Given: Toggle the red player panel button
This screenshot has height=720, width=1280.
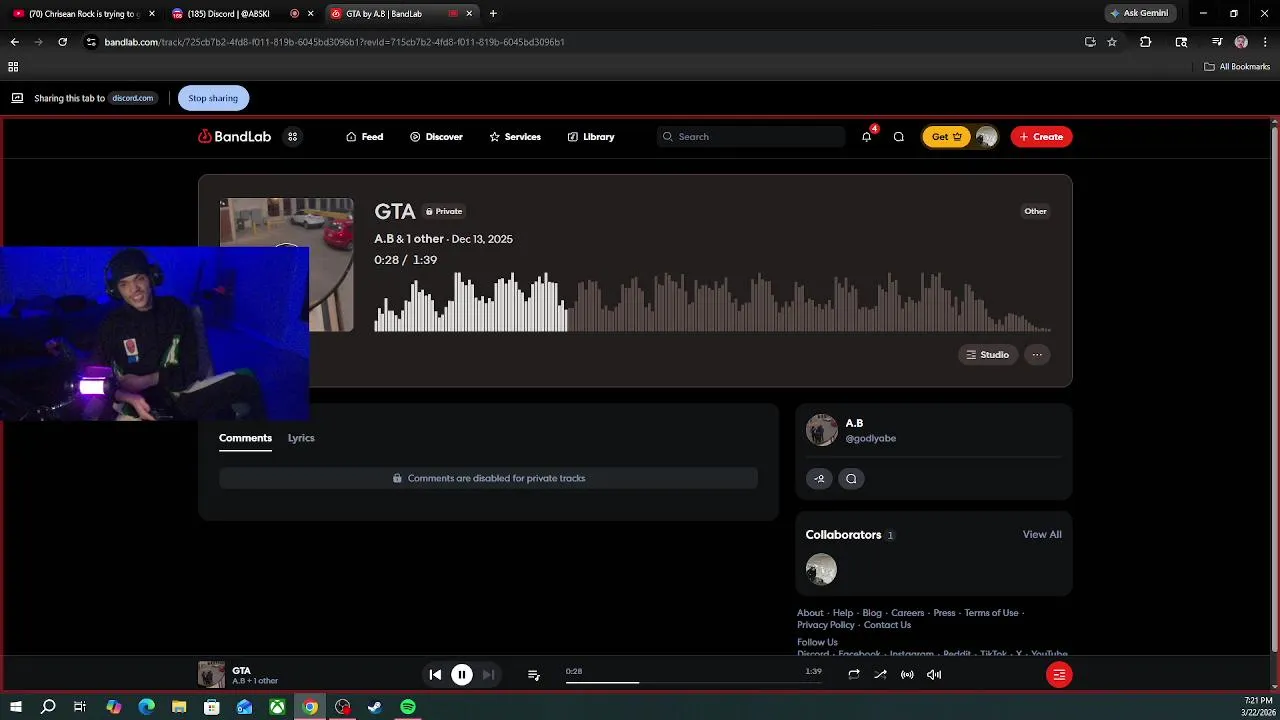Looking at the screenshot, I should click(x=1059, y=675).
